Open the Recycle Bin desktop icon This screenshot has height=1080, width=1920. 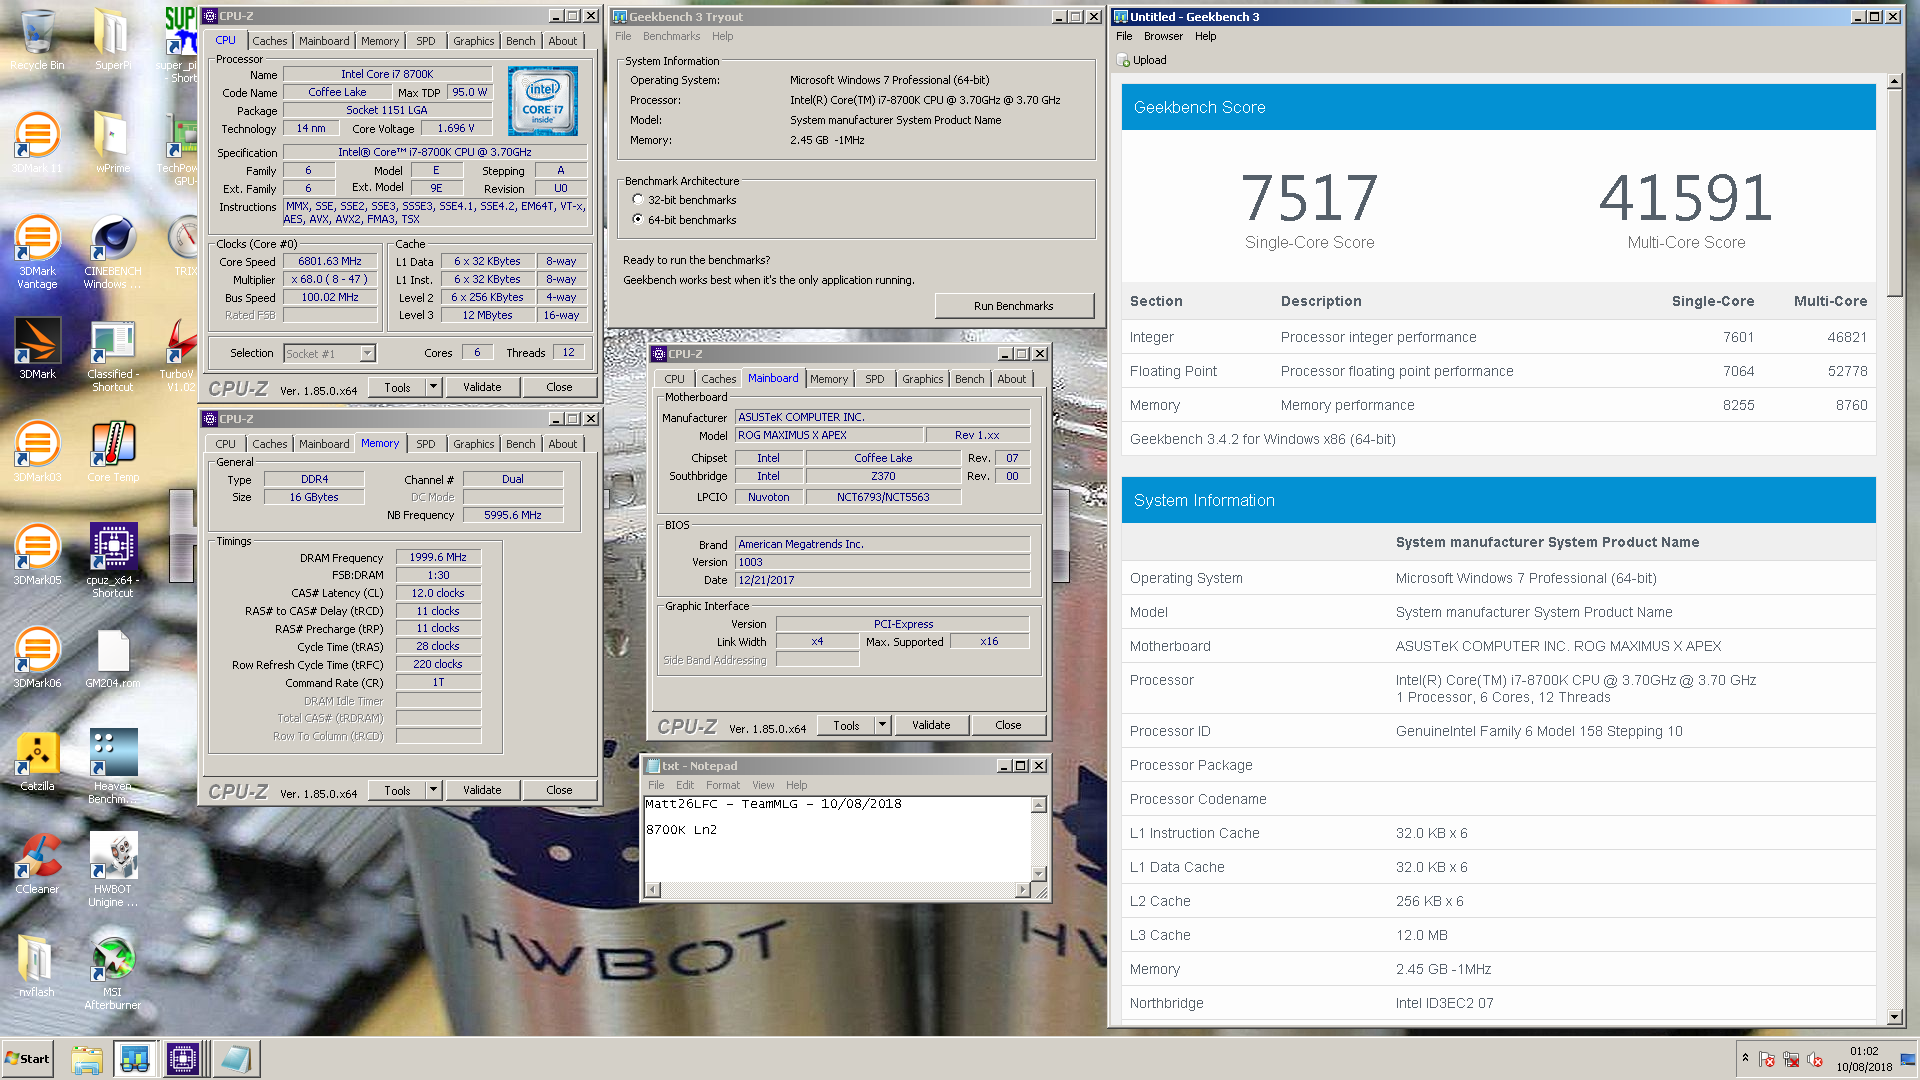pos(37,40)
